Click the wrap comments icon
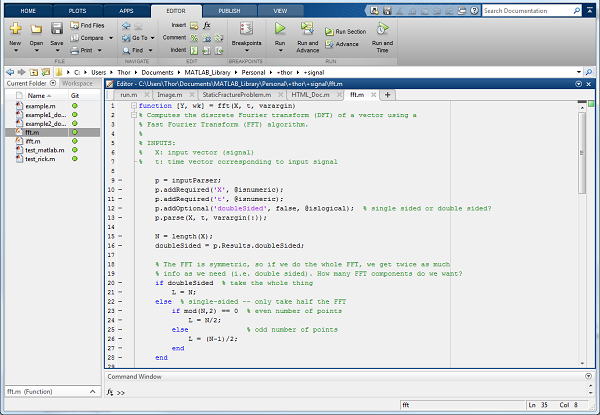 coord(219,38)
